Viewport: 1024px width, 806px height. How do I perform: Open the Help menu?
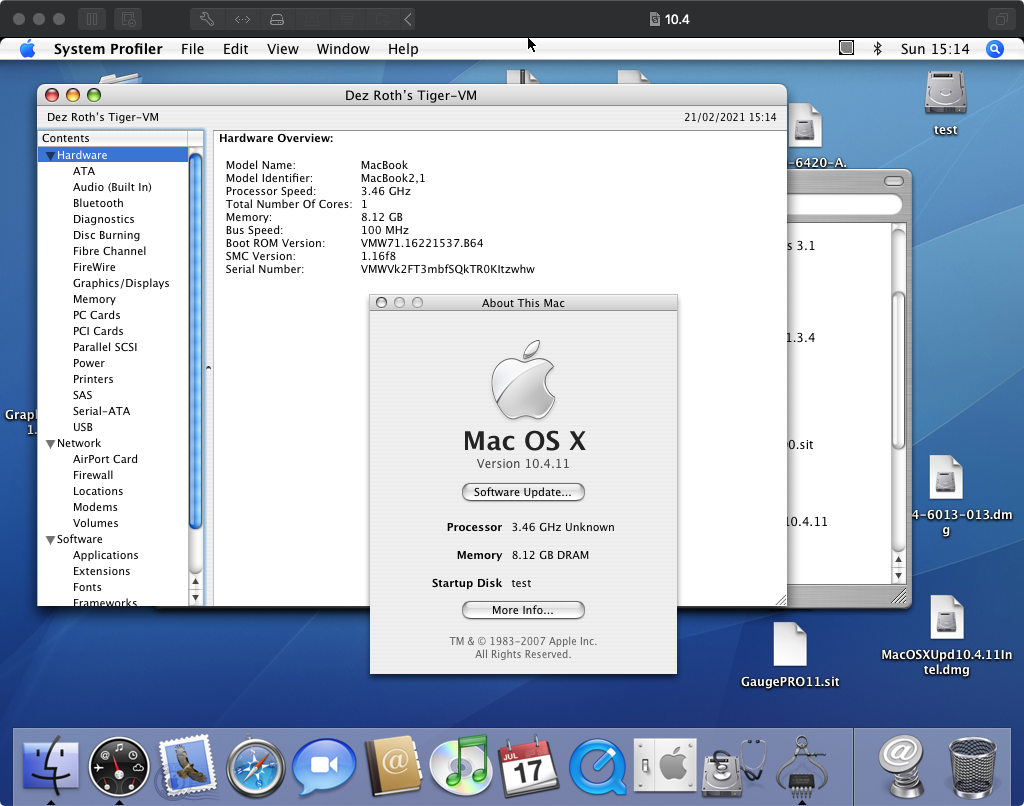click(403, 49)
